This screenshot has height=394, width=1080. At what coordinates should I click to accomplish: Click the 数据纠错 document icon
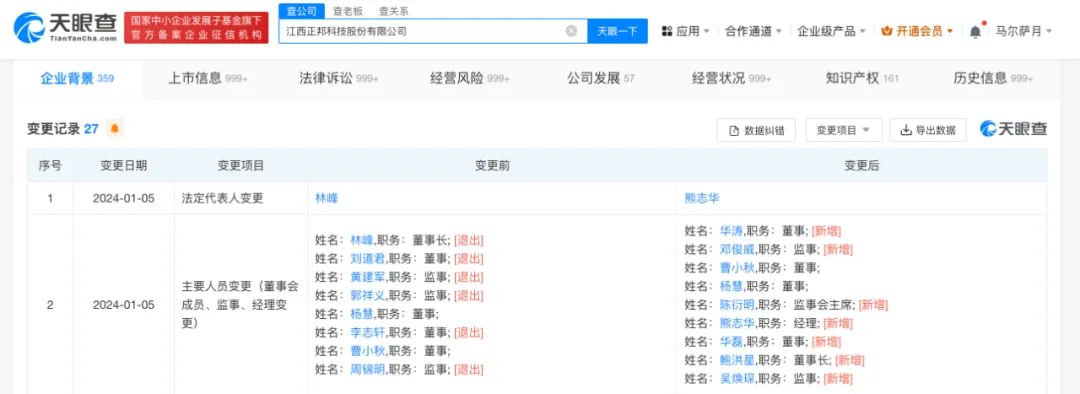tap(734, 130)
